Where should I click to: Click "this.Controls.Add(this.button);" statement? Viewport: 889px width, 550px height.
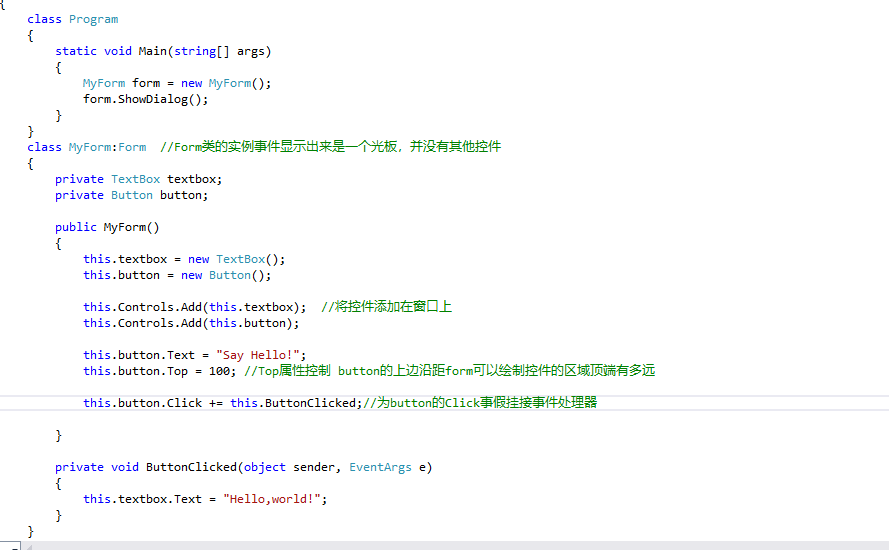(x=191, y=323)
